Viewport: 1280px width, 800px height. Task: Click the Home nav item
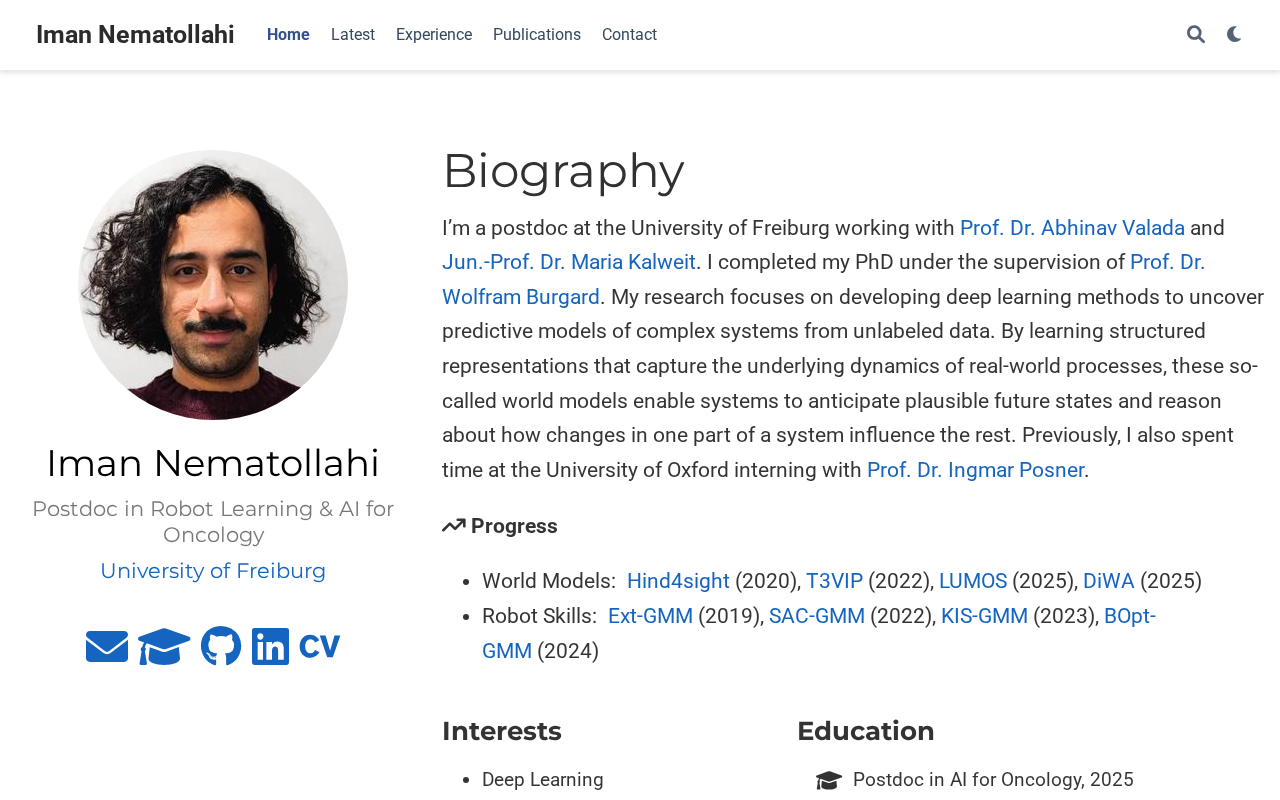[x=288, y=35]
